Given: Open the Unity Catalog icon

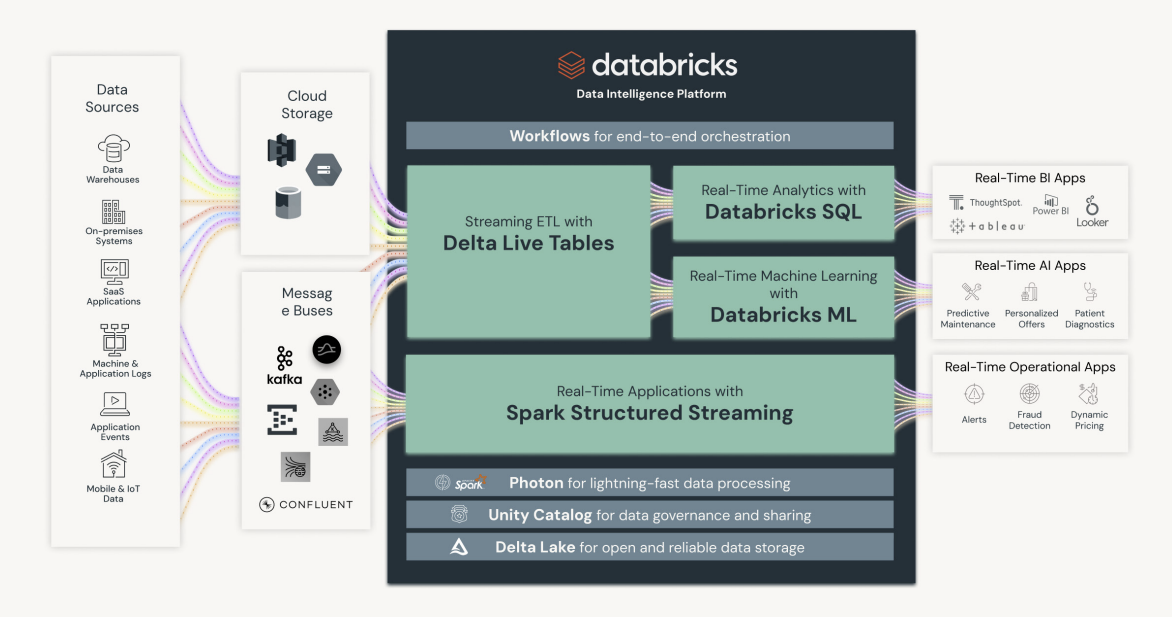Looking at the screenshot, I should click(459, 514).
